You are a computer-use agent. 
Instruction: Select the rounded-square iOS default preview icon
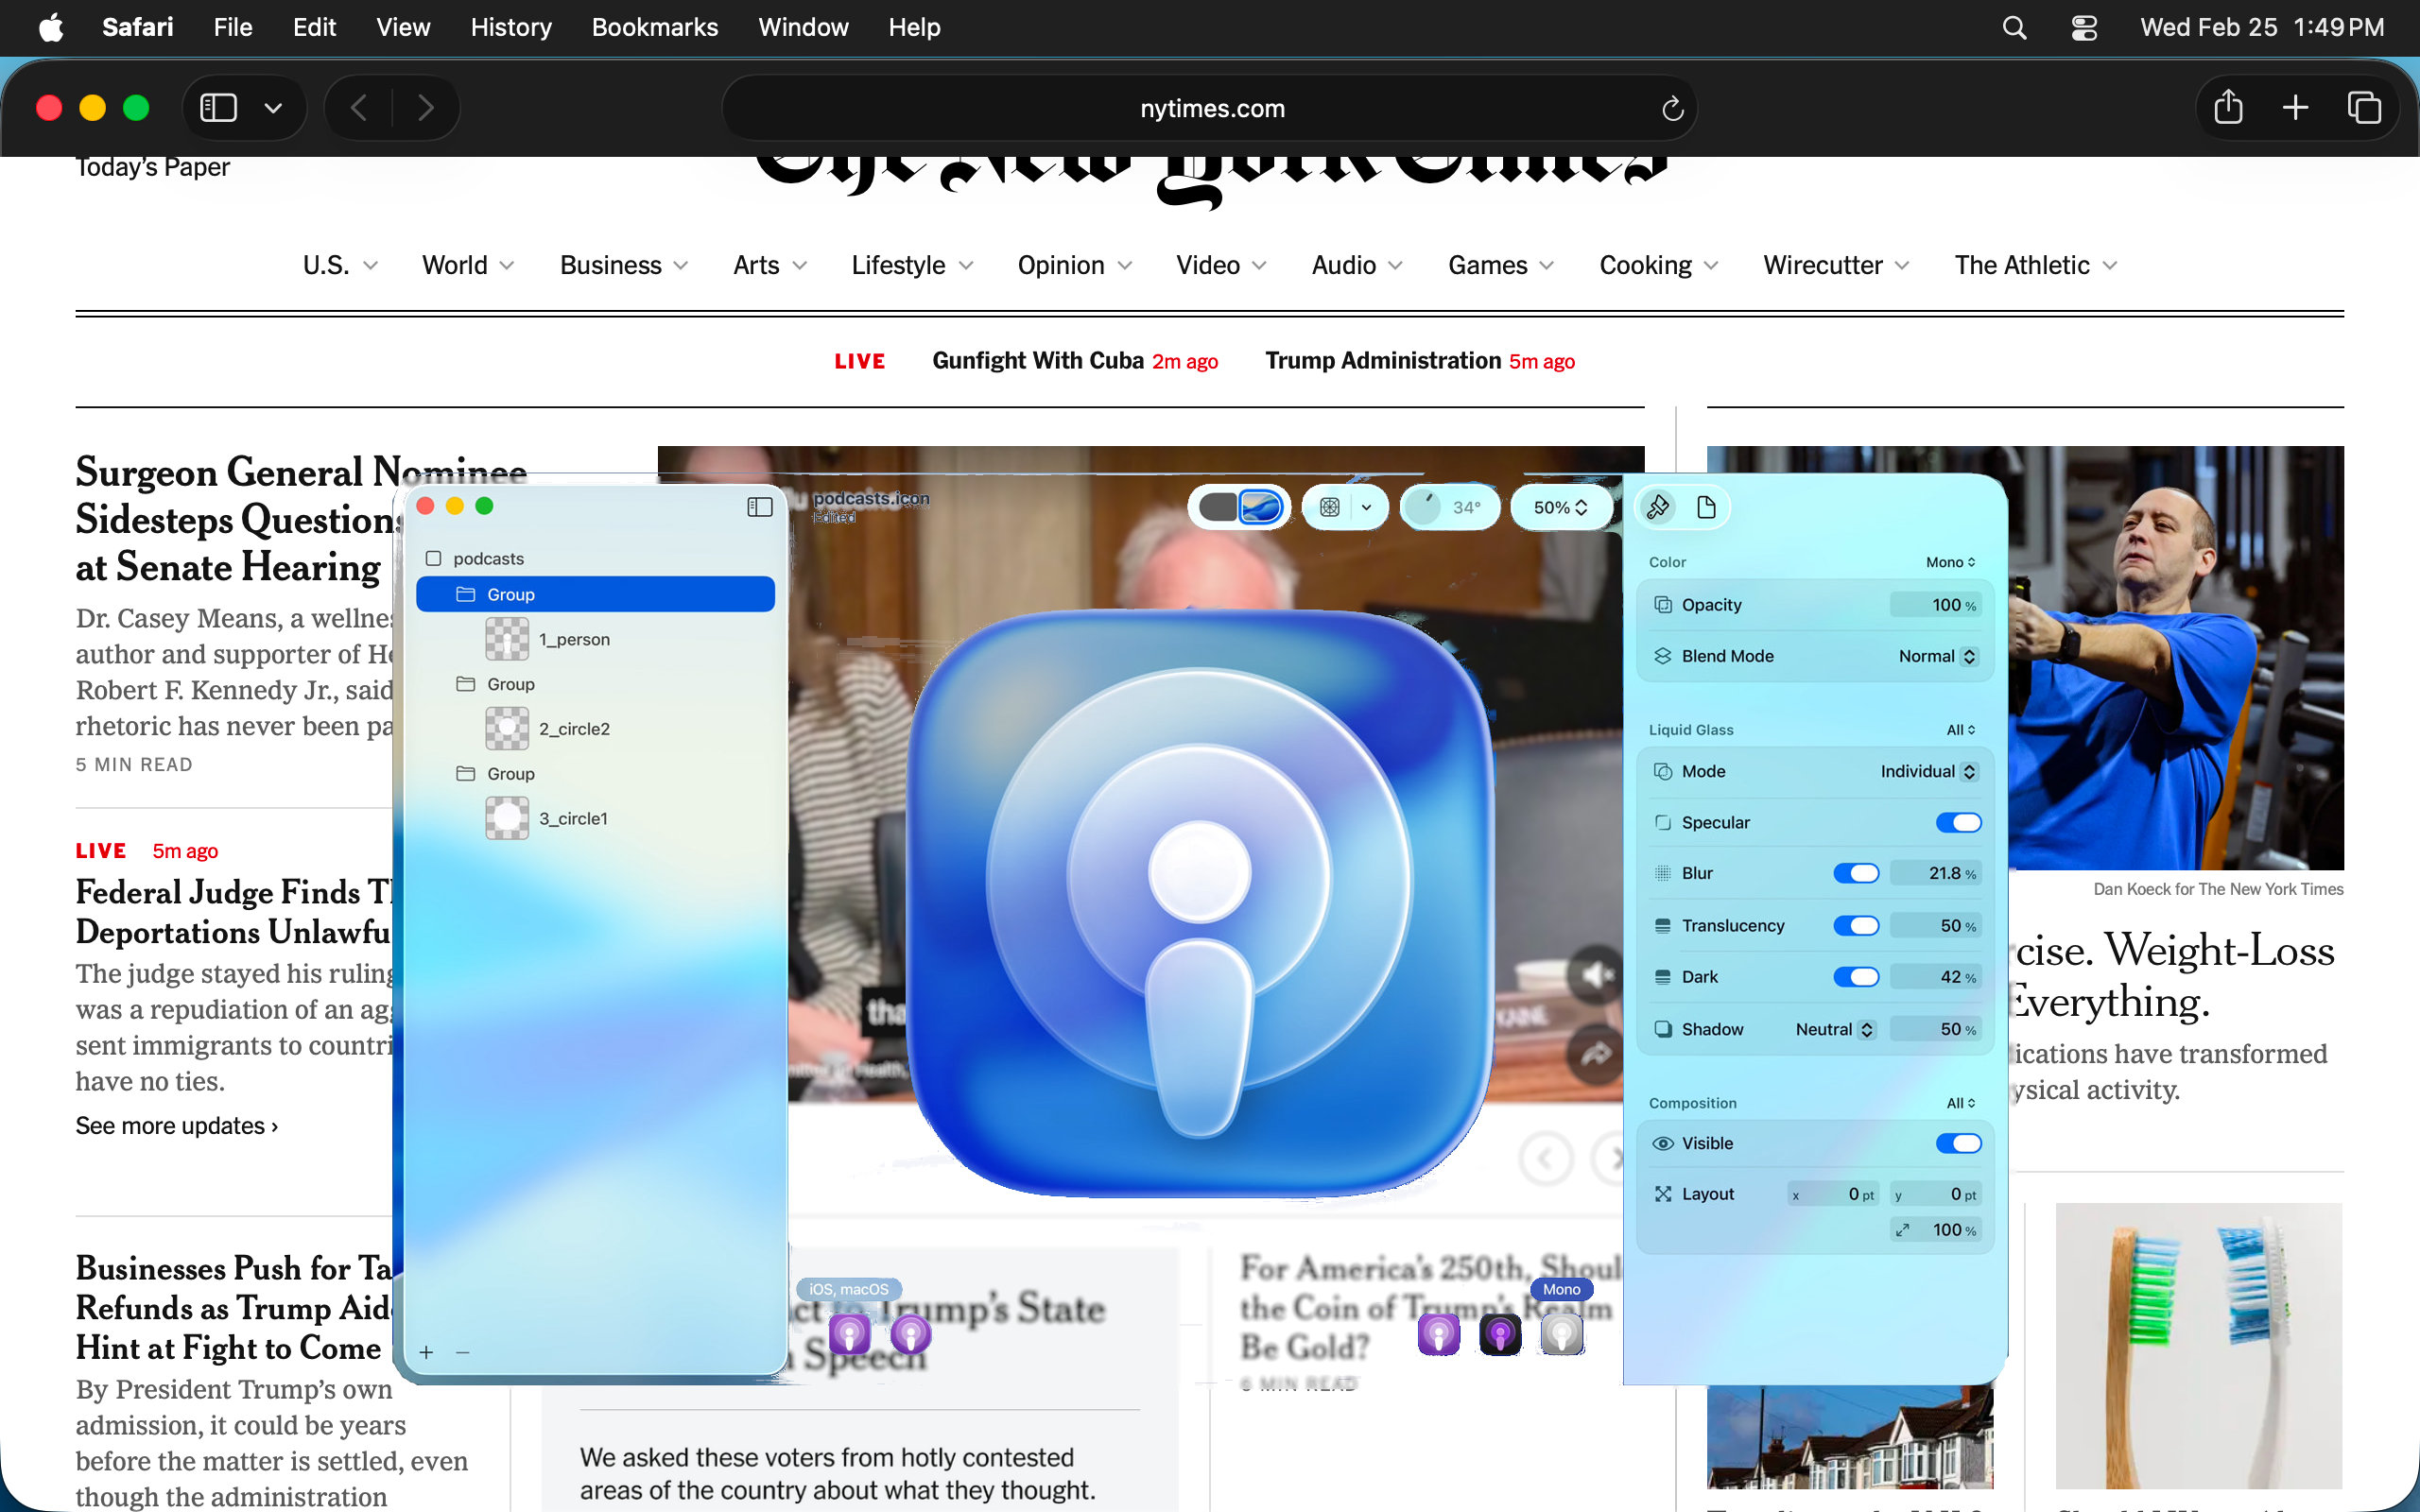(x=850, y=1333)
